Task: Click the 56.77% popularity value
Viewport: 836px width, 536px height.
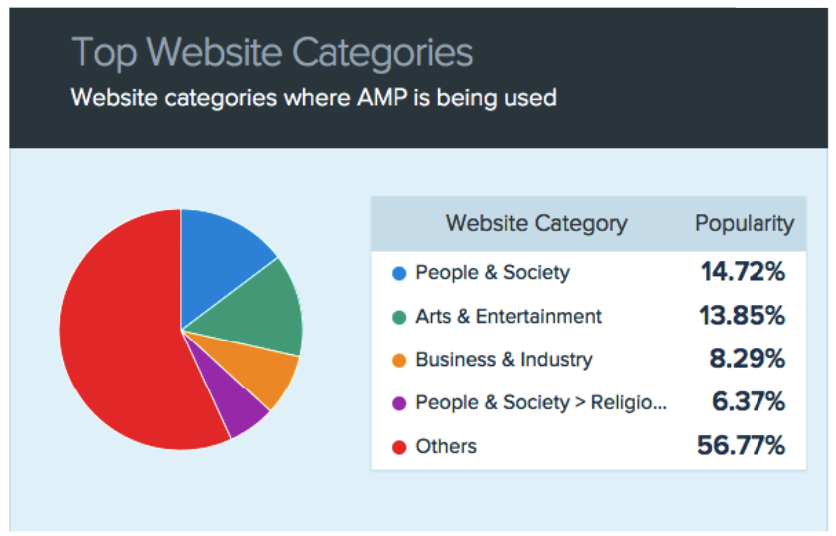Action: click(x=741, y=445)
